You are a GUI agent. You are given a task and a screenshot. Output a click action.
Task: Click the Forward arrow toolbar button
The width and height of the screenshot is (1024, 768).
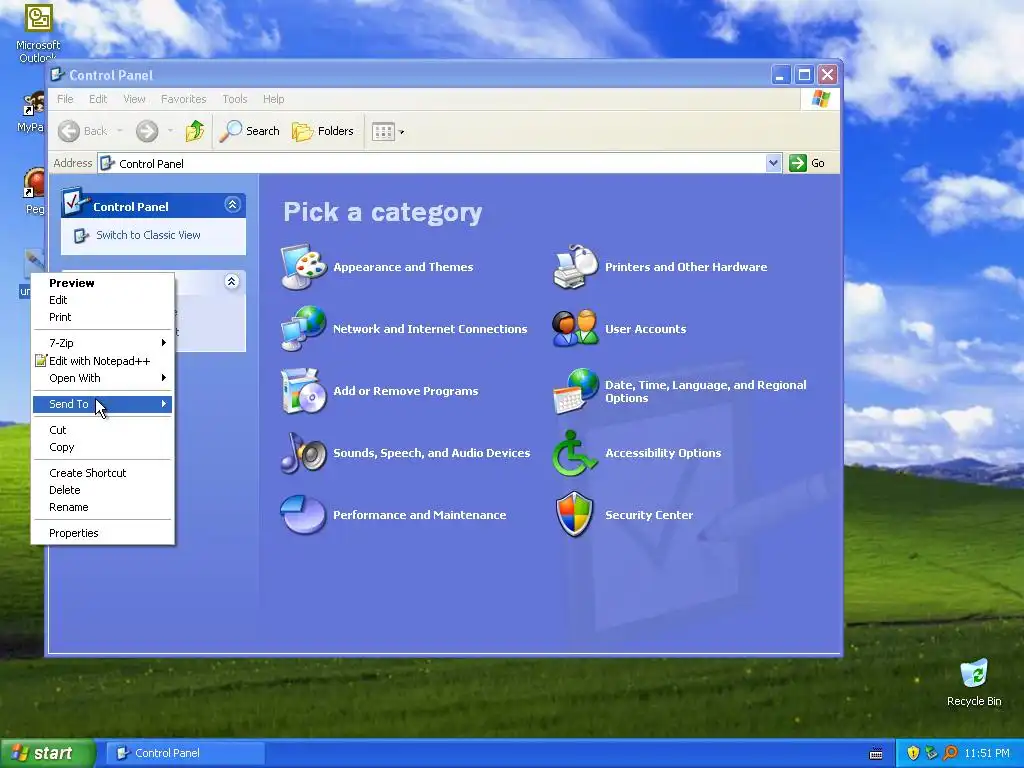click(x=147, y=131)
